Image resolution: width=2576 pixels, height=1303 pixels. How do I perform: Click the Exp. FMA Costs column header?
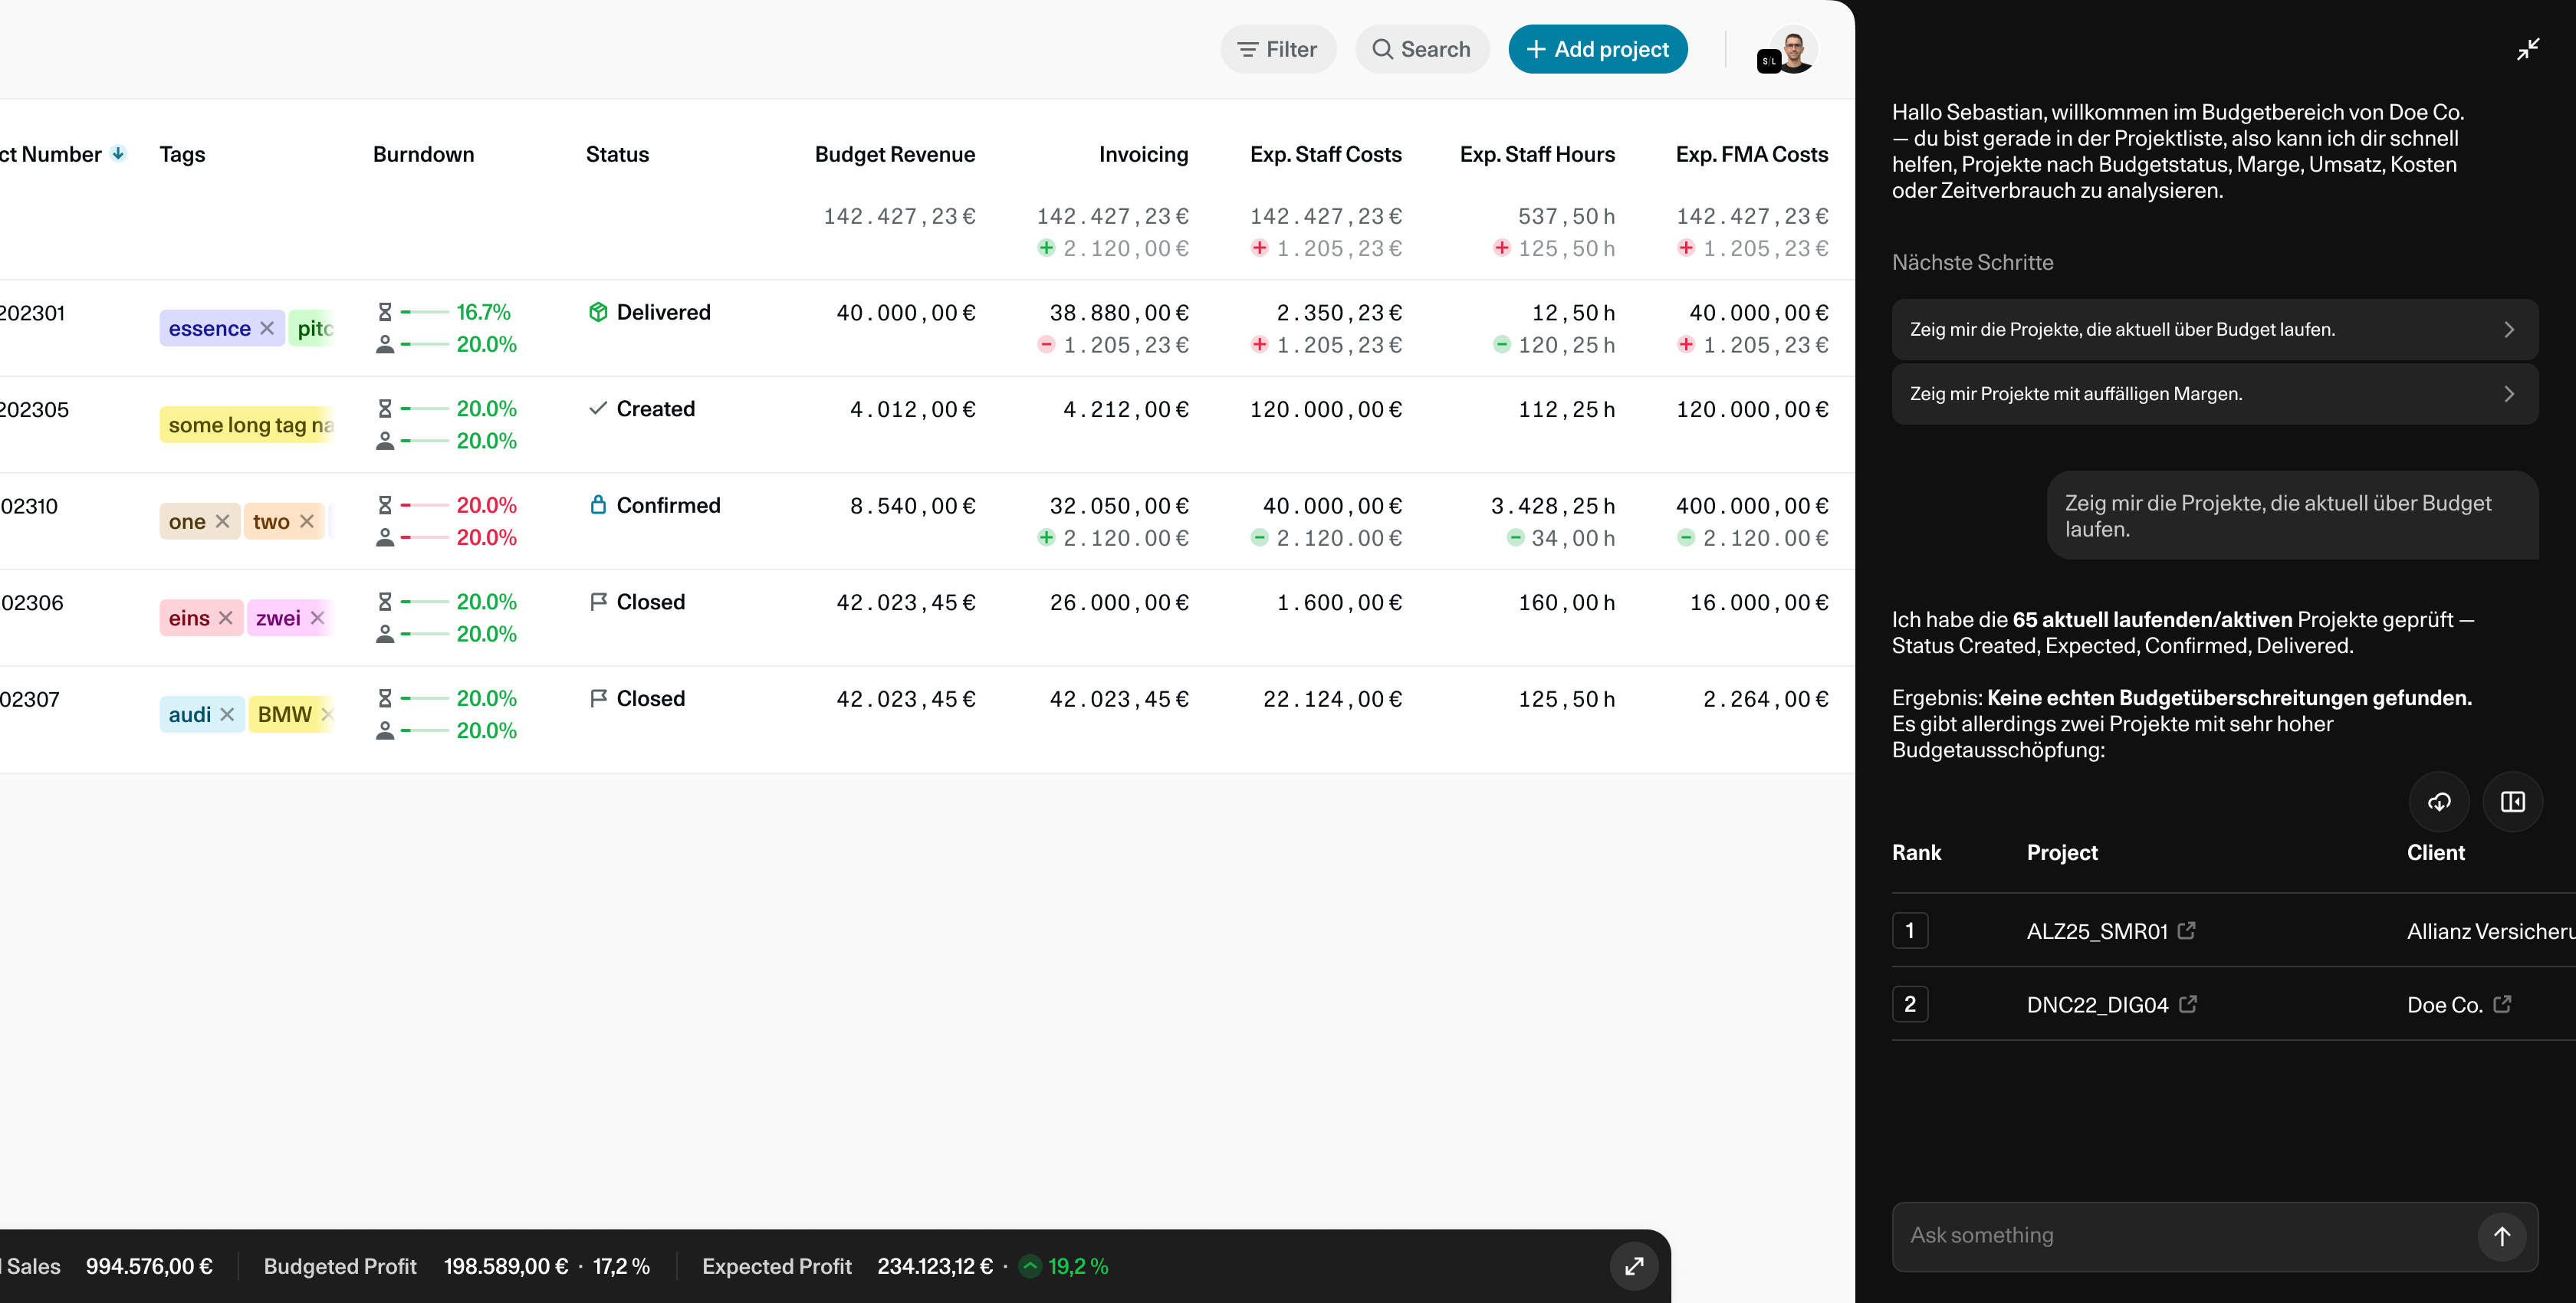[x=1751, y=154]
